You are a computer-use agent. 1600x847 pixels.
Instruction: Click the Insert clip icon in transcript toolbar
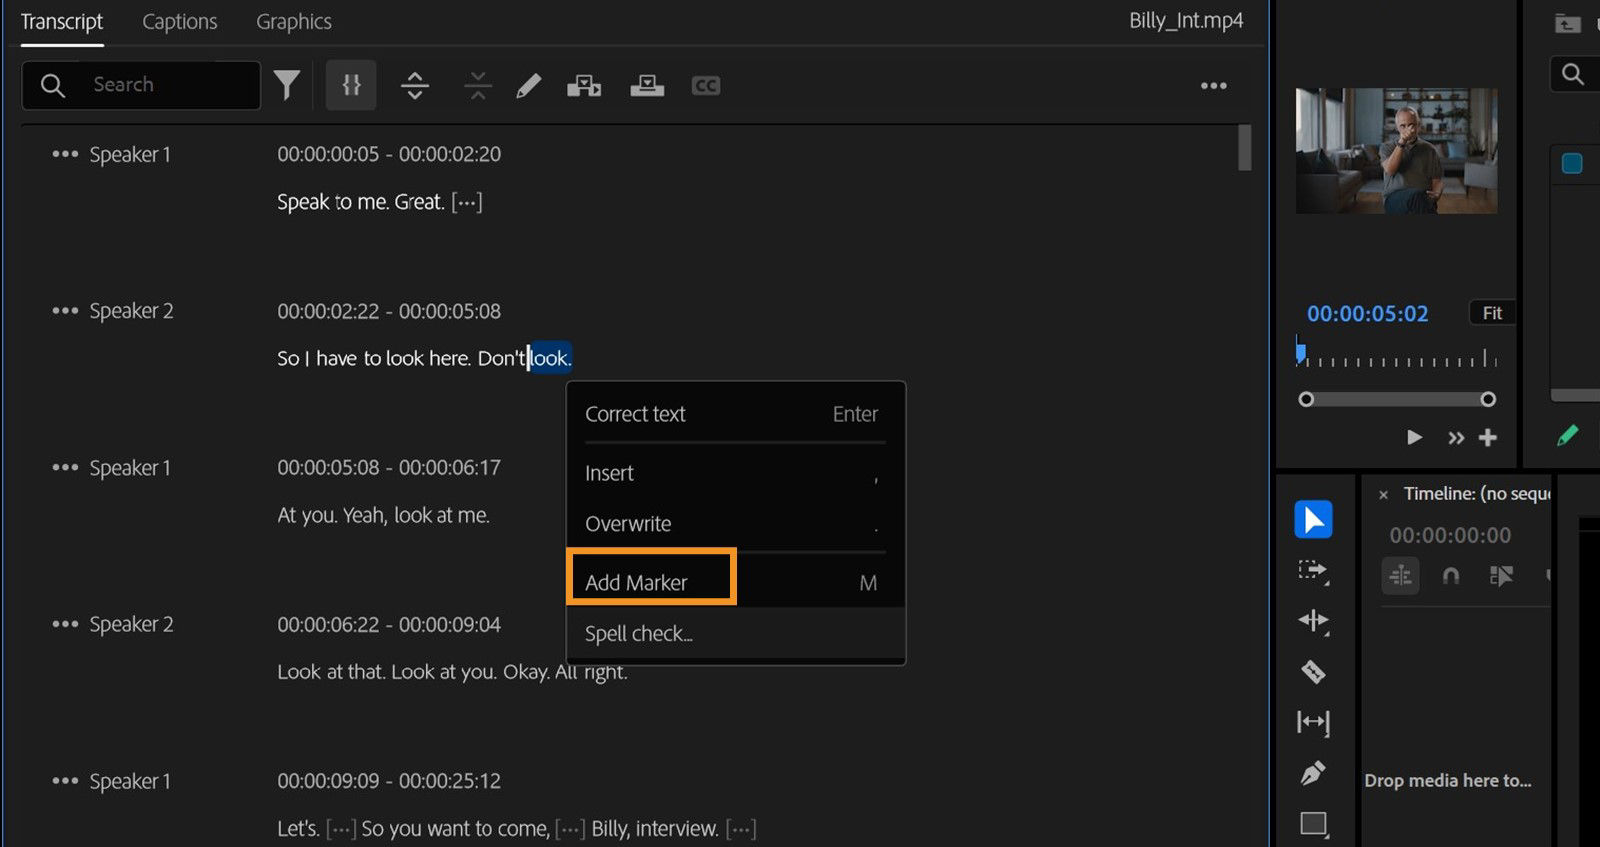(584, 86)
